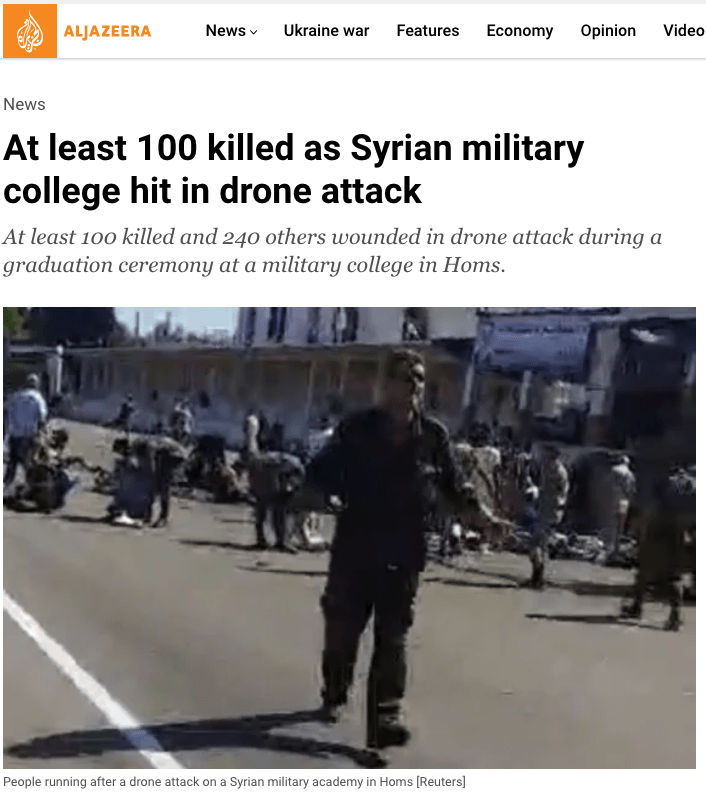The height and width of the screenshot is (798, 706).
Task: Open the drone attack article photo
Action: (x=349, y=537)
